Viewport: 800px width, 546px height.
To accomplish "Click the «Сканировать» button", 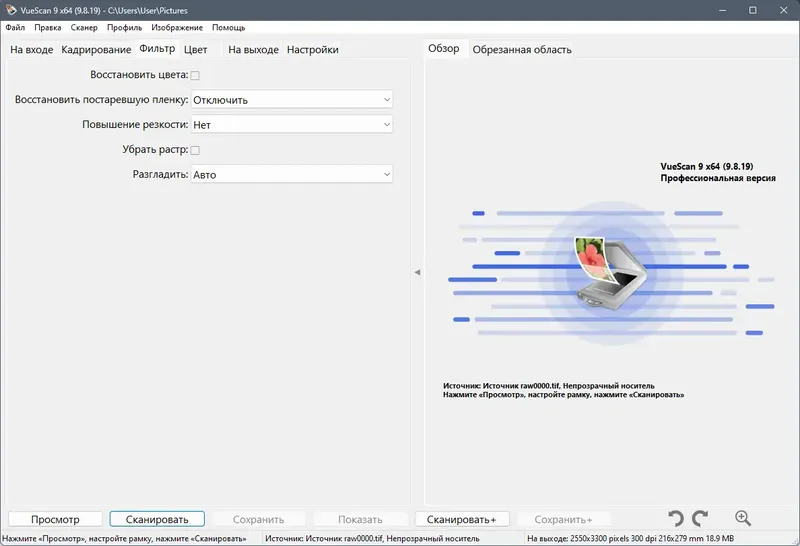I will (x=157, y=519).
